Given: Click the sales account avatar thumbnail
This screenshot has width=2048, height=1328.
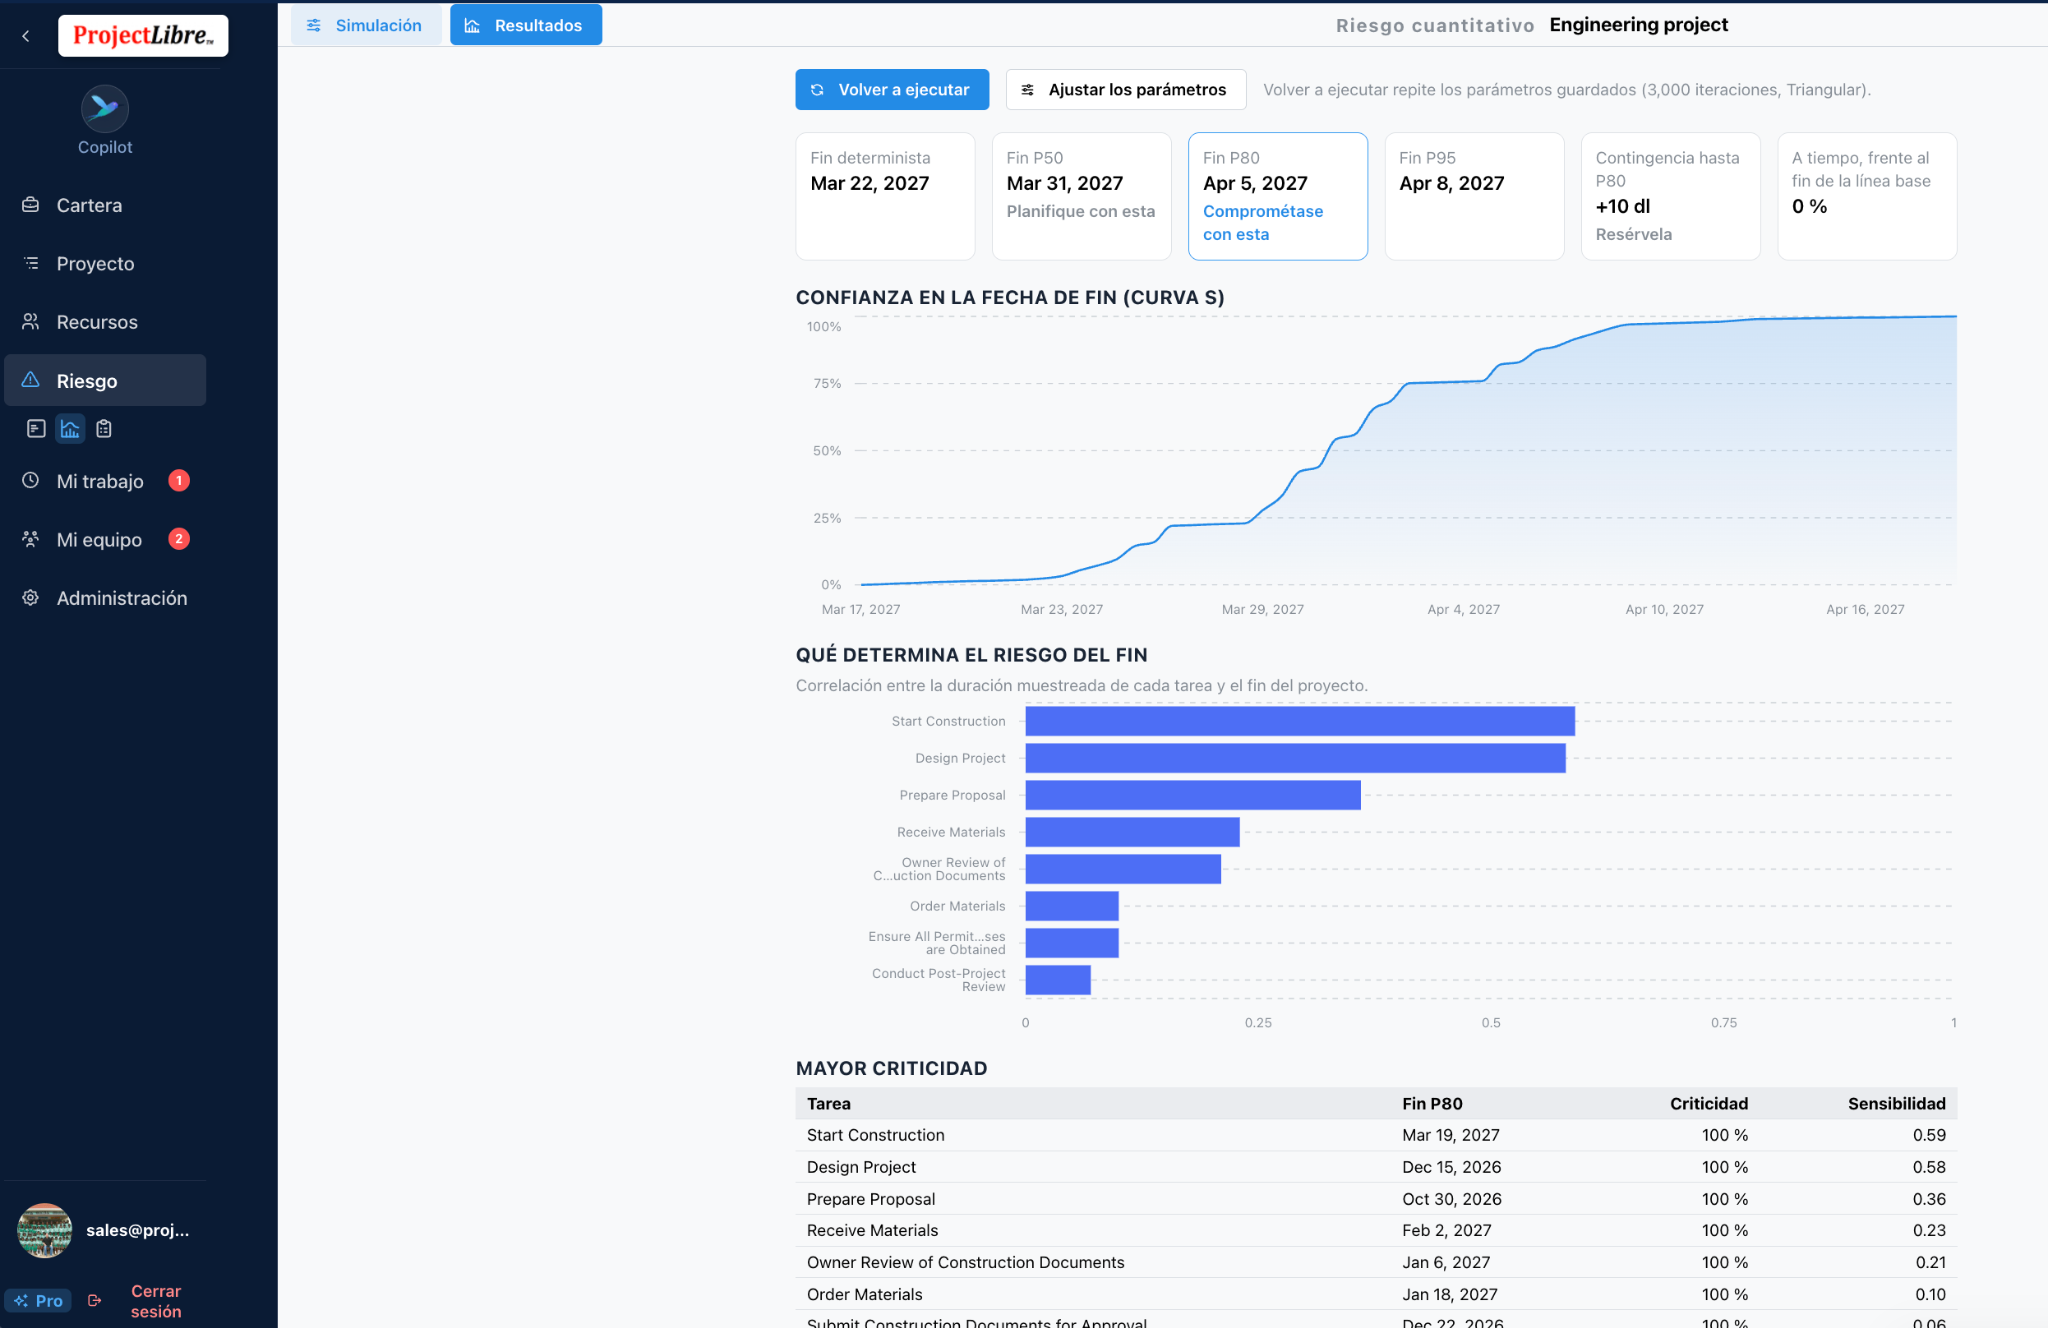Looking at the screenshot, I should [x=45, y=1230].
